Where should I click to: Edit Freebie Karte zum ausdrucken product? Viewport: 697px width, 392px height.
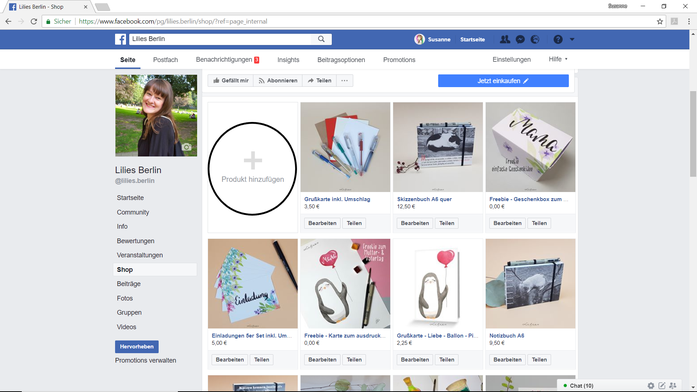[x=322, y=360]
